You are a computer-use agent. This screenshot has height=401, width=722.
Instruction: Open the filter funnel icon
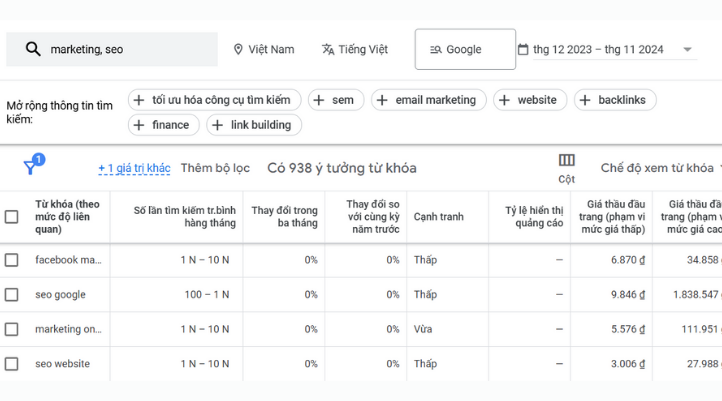30,167
